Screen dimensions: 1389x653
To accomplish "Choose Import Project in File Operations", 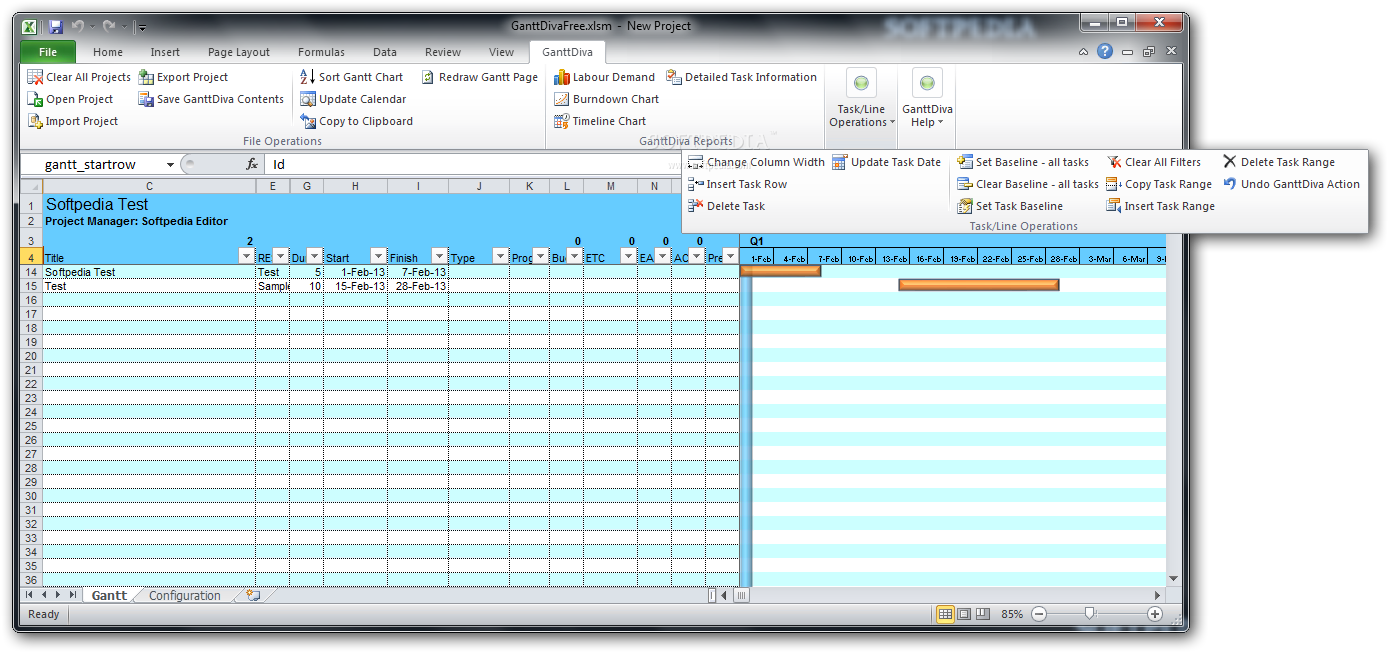I will [72, 121].
